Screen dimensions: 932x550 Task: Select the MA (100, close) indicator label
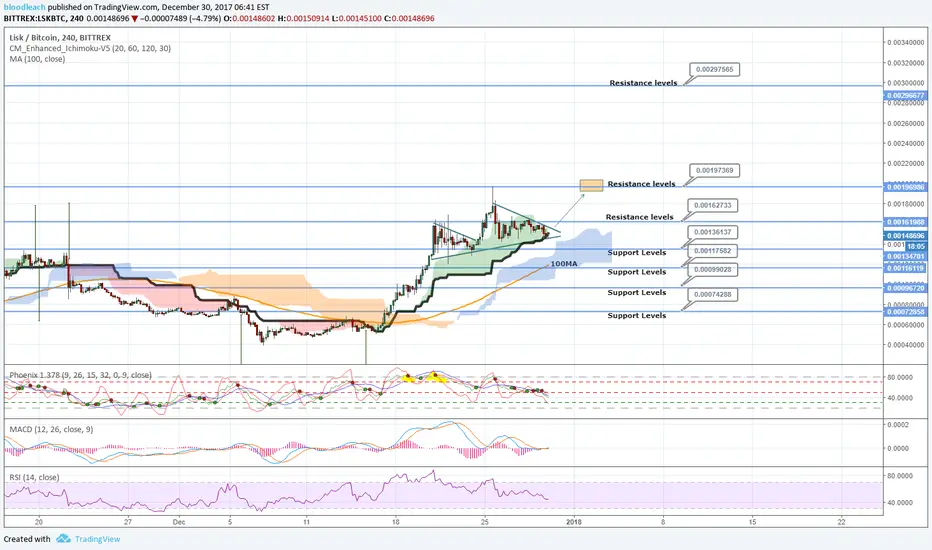(37, 59)
